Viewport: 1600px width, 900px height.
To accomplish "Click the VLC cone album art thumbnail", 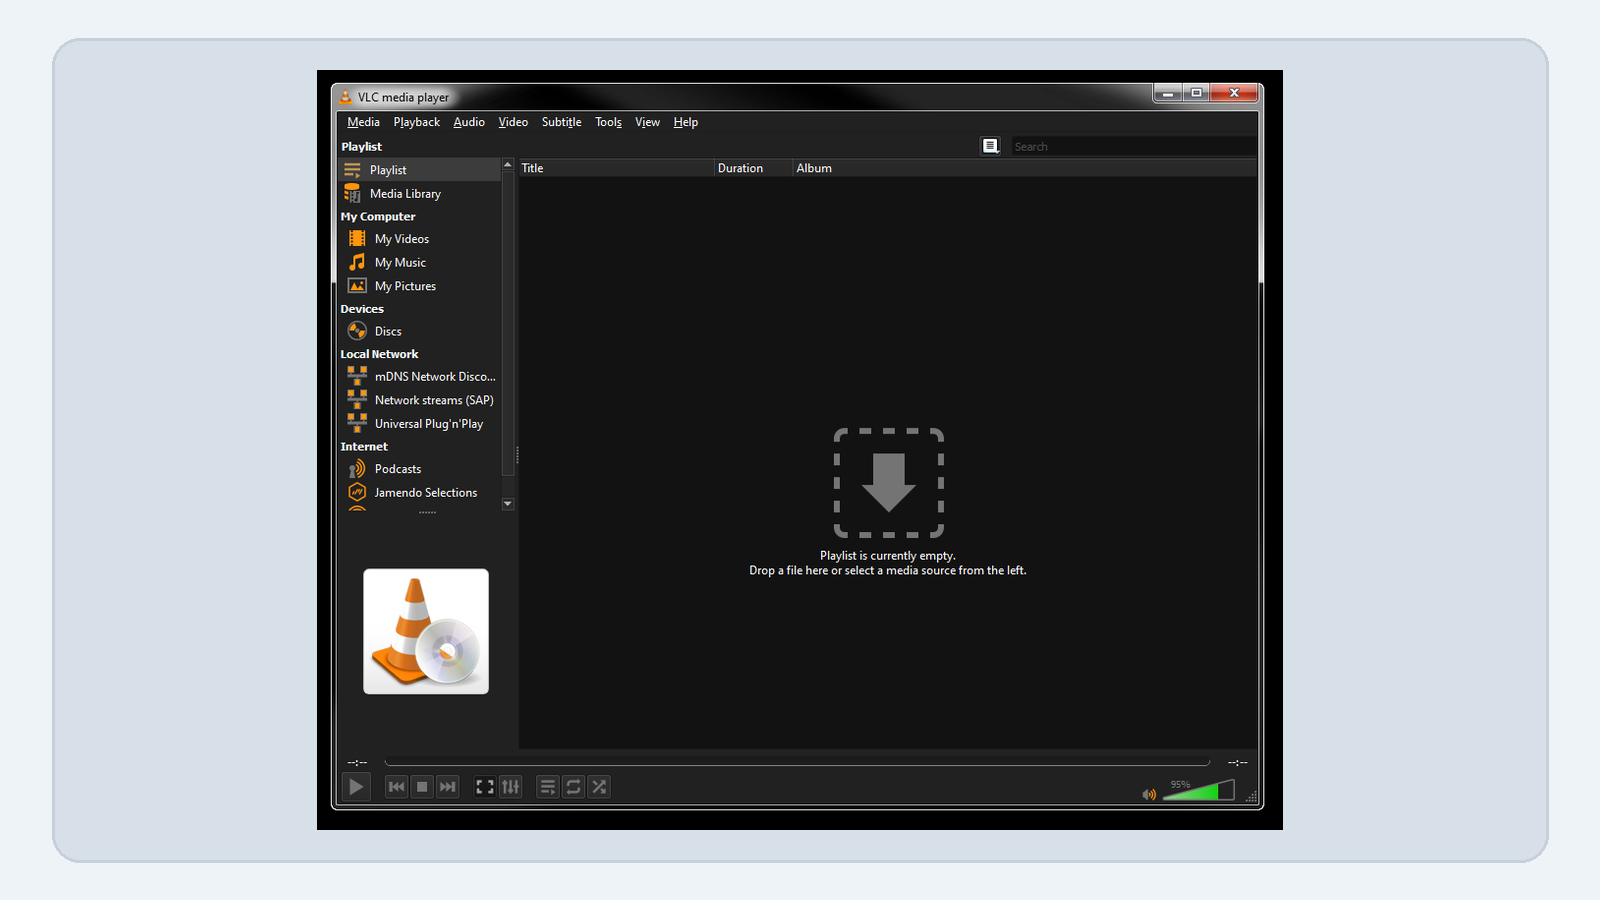I will 426,631.
